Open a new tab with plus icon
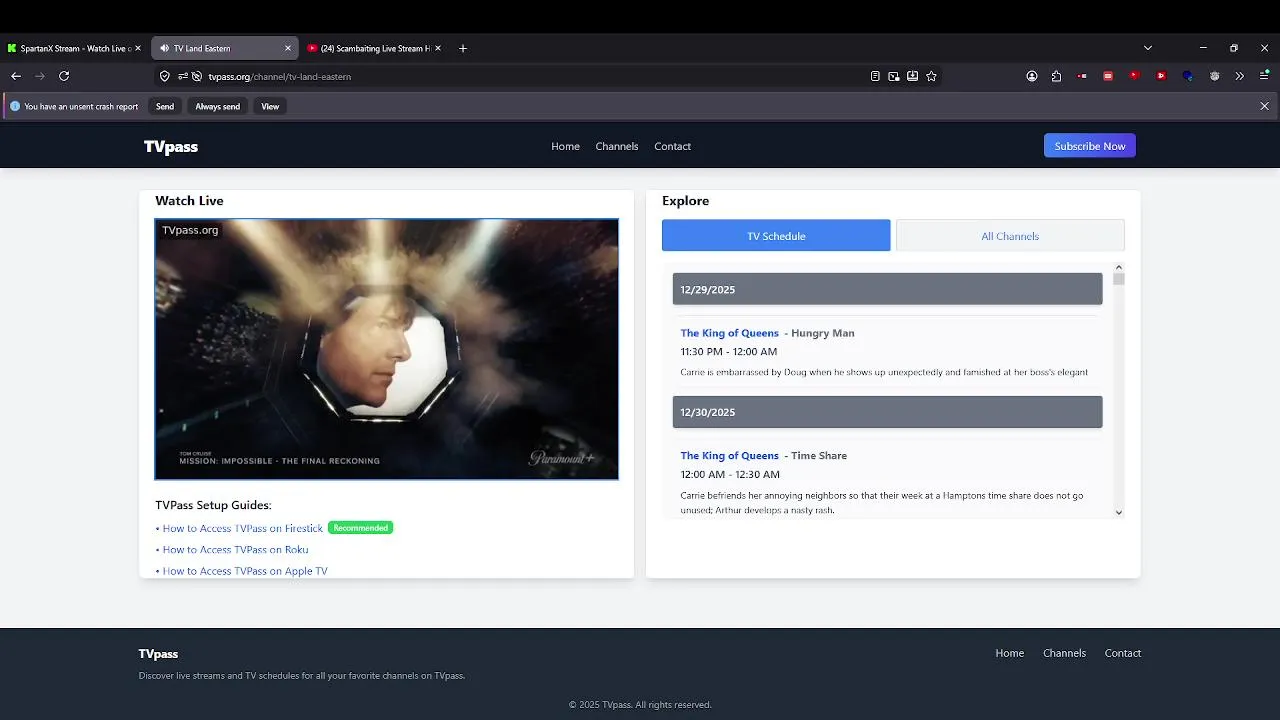The height and width of the screenshot is (720, 1280). pos(463,48)
